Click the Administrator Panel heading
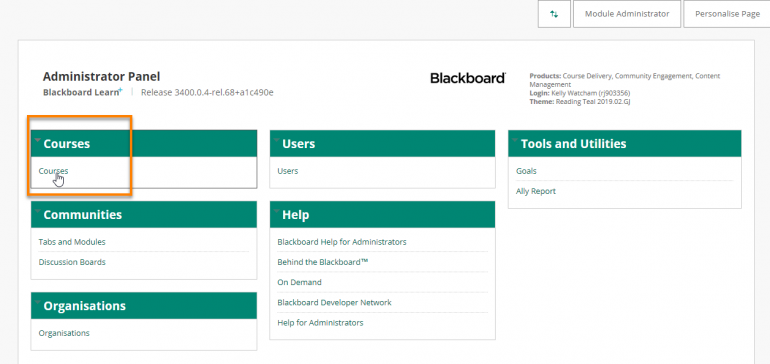The image size is (770, 364). click(x=102, y=77)
